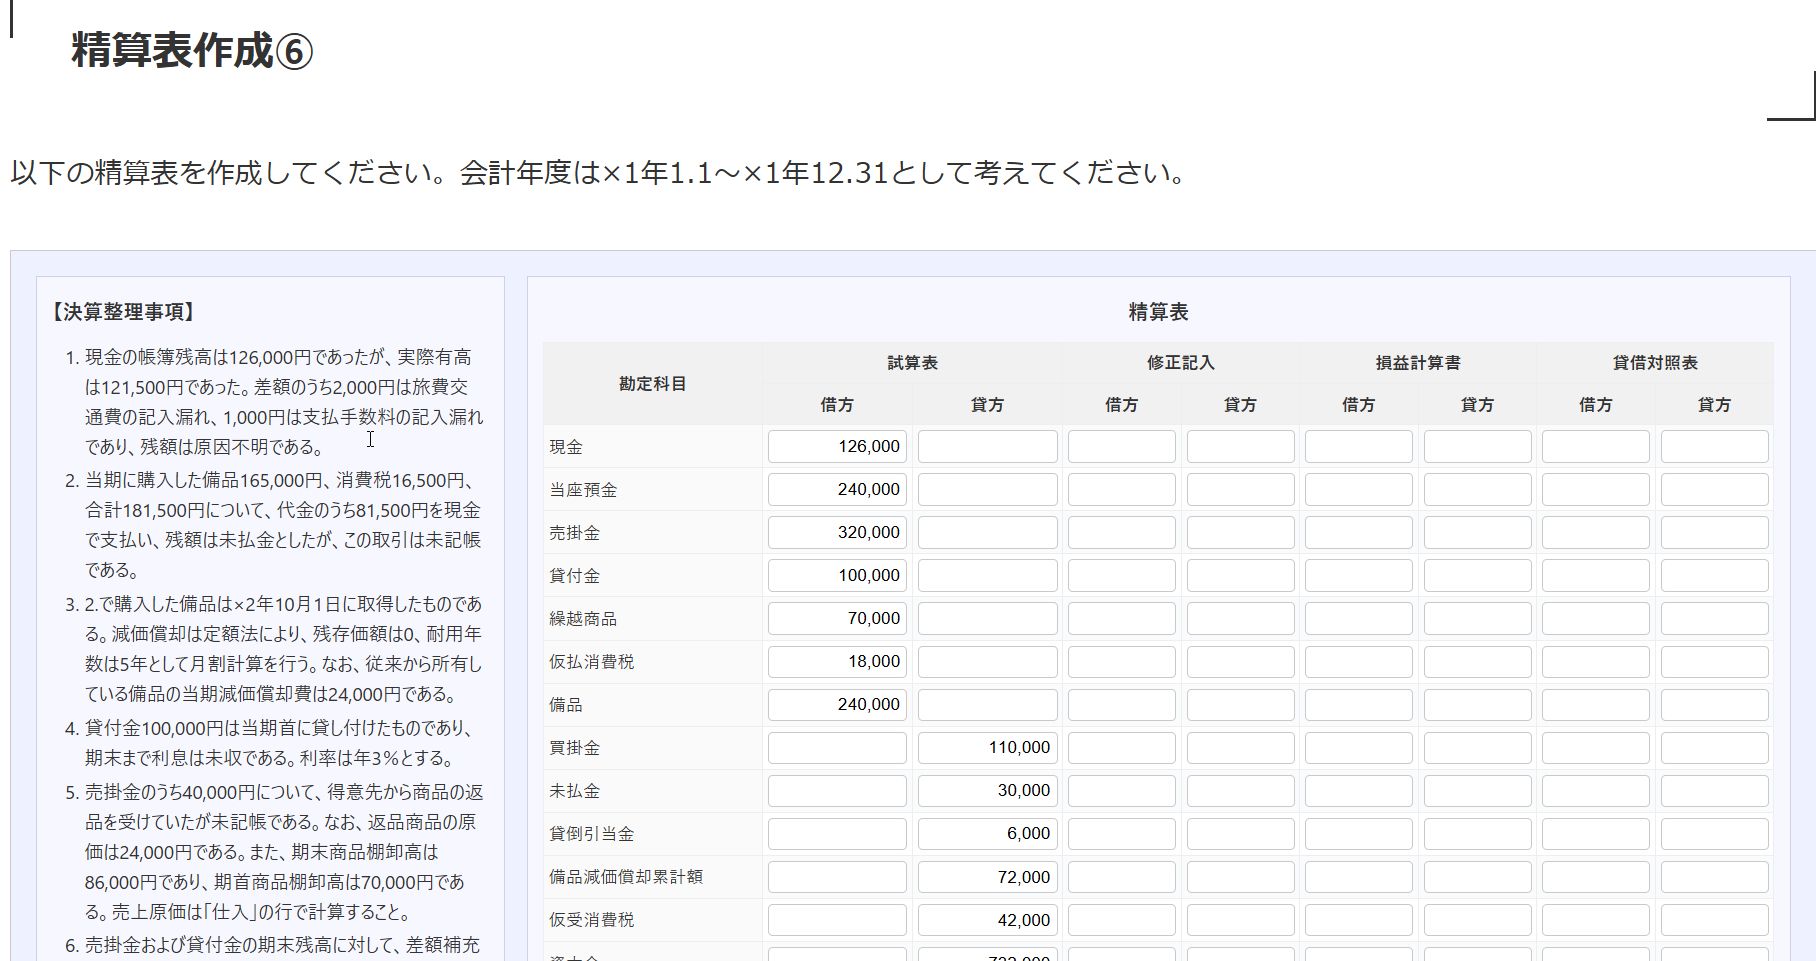The image size is (1816, 961).
Task: Select the 当座預金 試算表 借方 field with 240,000
Action: click(837, 490)
